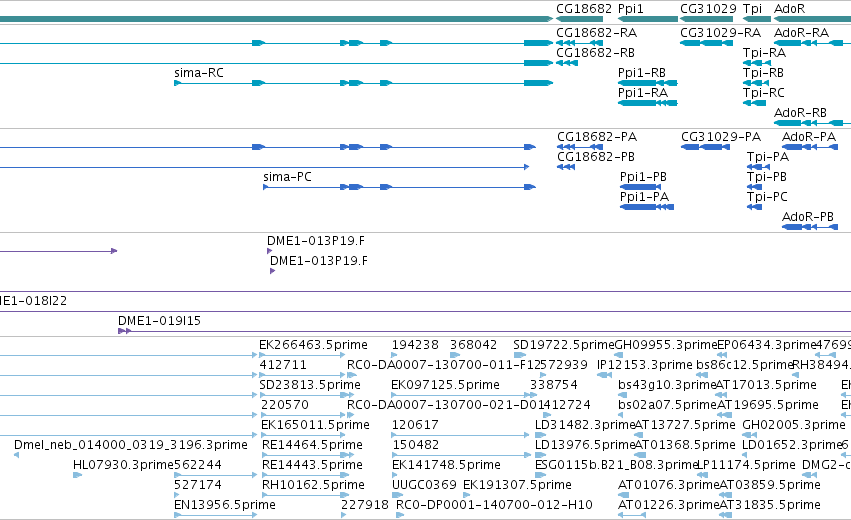
Task: Click the EK191307.5prime label
Action: click(x=517, y=485)
